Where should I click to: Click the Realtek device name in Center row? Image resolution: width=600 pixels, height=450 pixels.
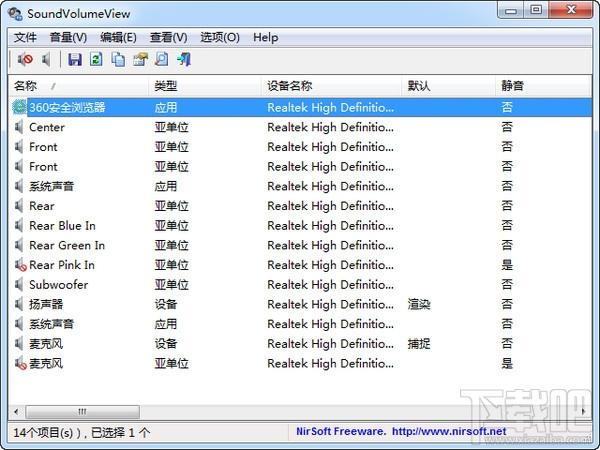(x=331, y=127)
